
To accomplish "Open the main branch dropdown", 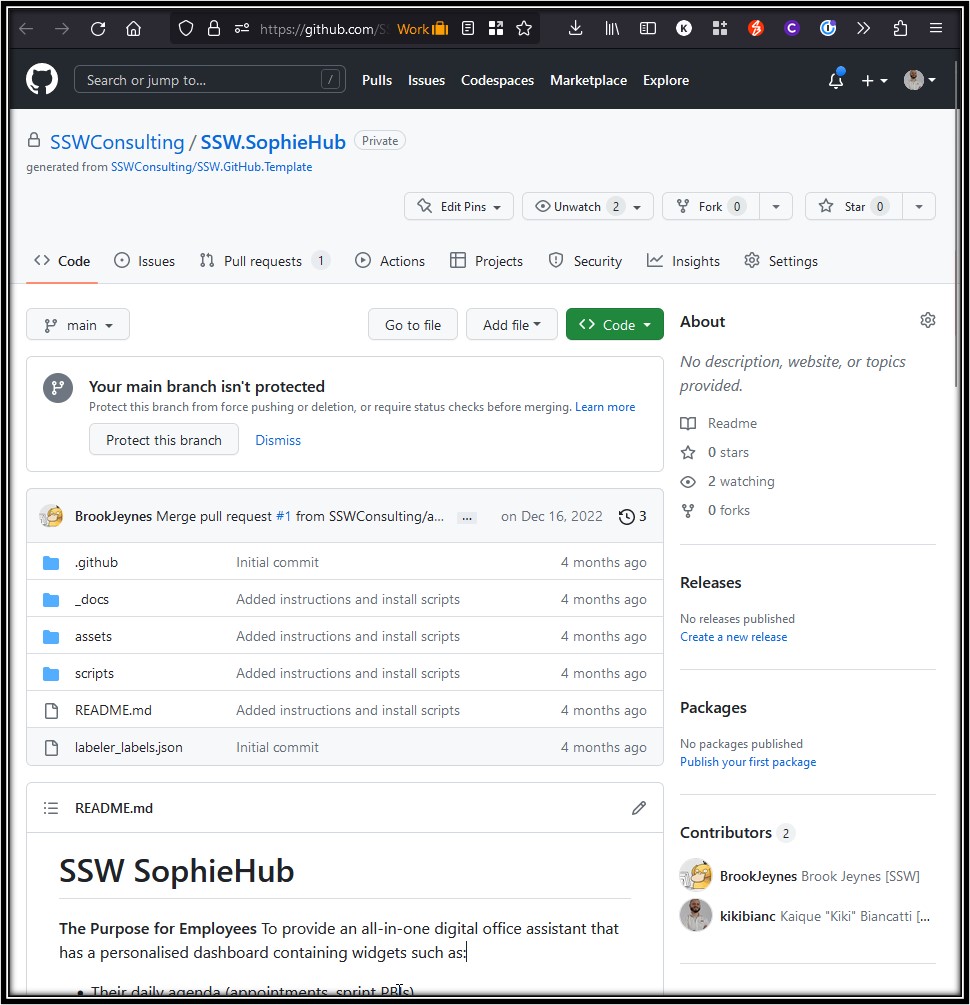I will [x=78, y=325].
